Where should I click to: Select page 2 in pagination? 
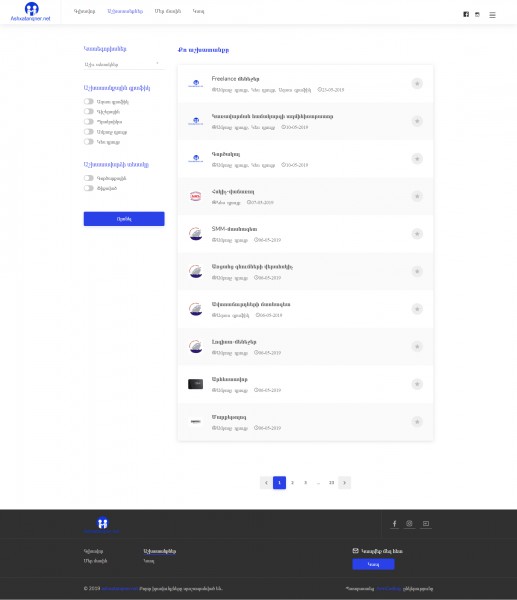(292, 483)
